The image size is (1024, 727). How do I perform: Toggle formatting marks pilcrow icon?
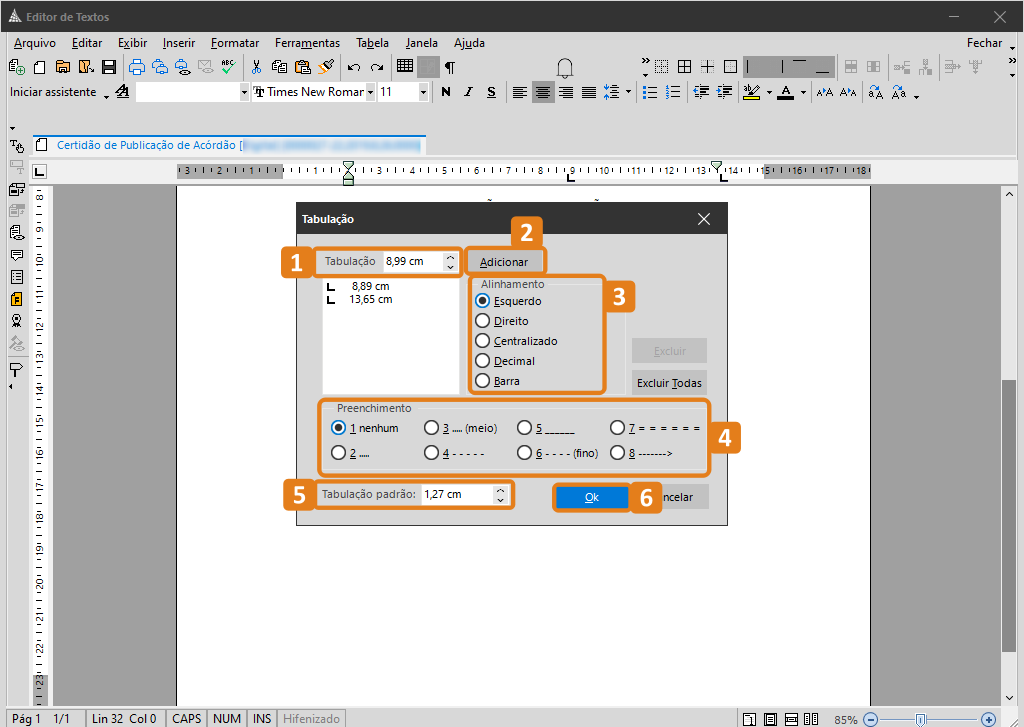point(450,67)
